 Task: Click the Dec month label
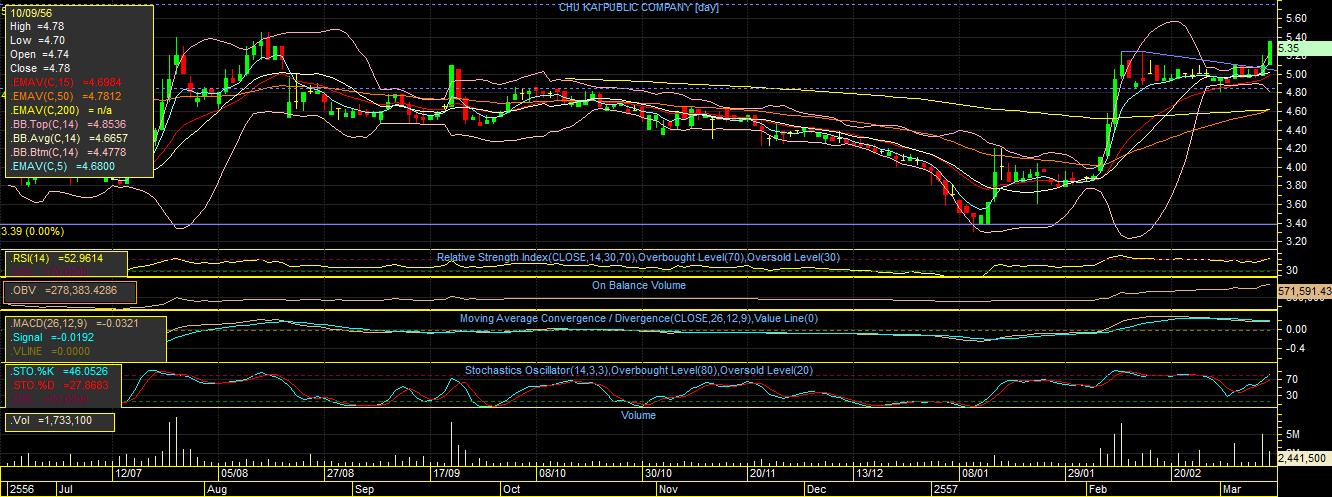point(816,490)
